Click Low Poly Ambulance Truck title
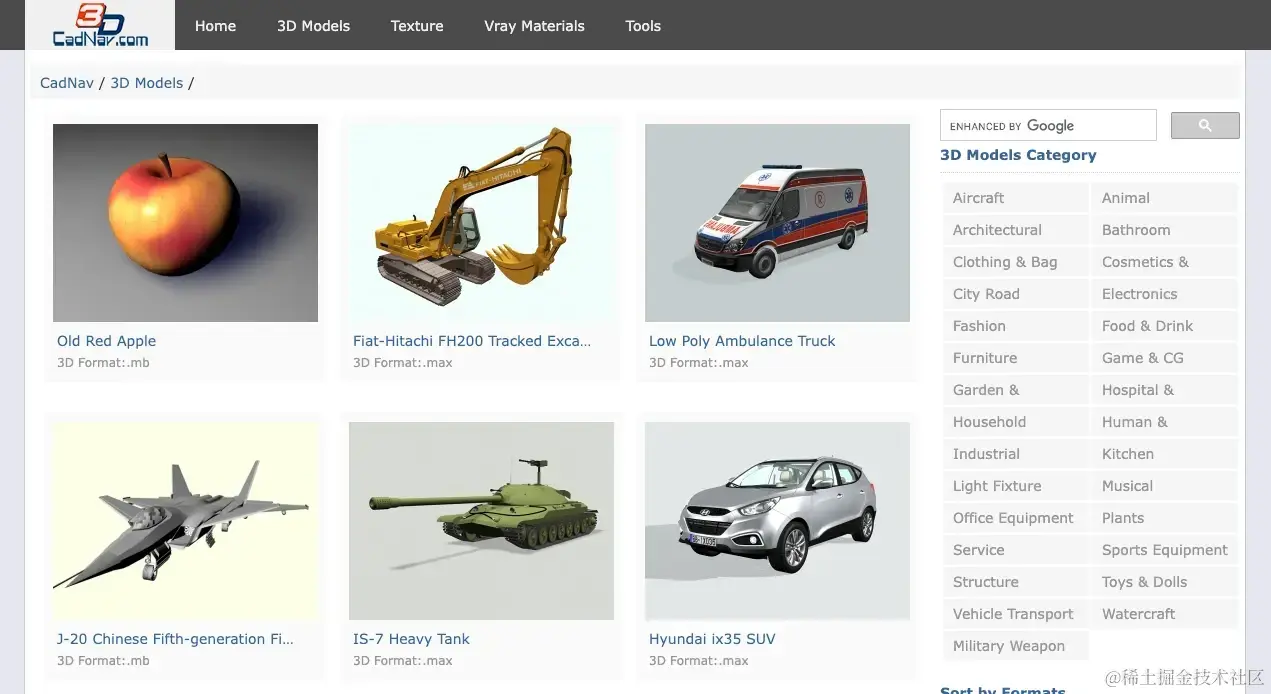 pos(742,341)
